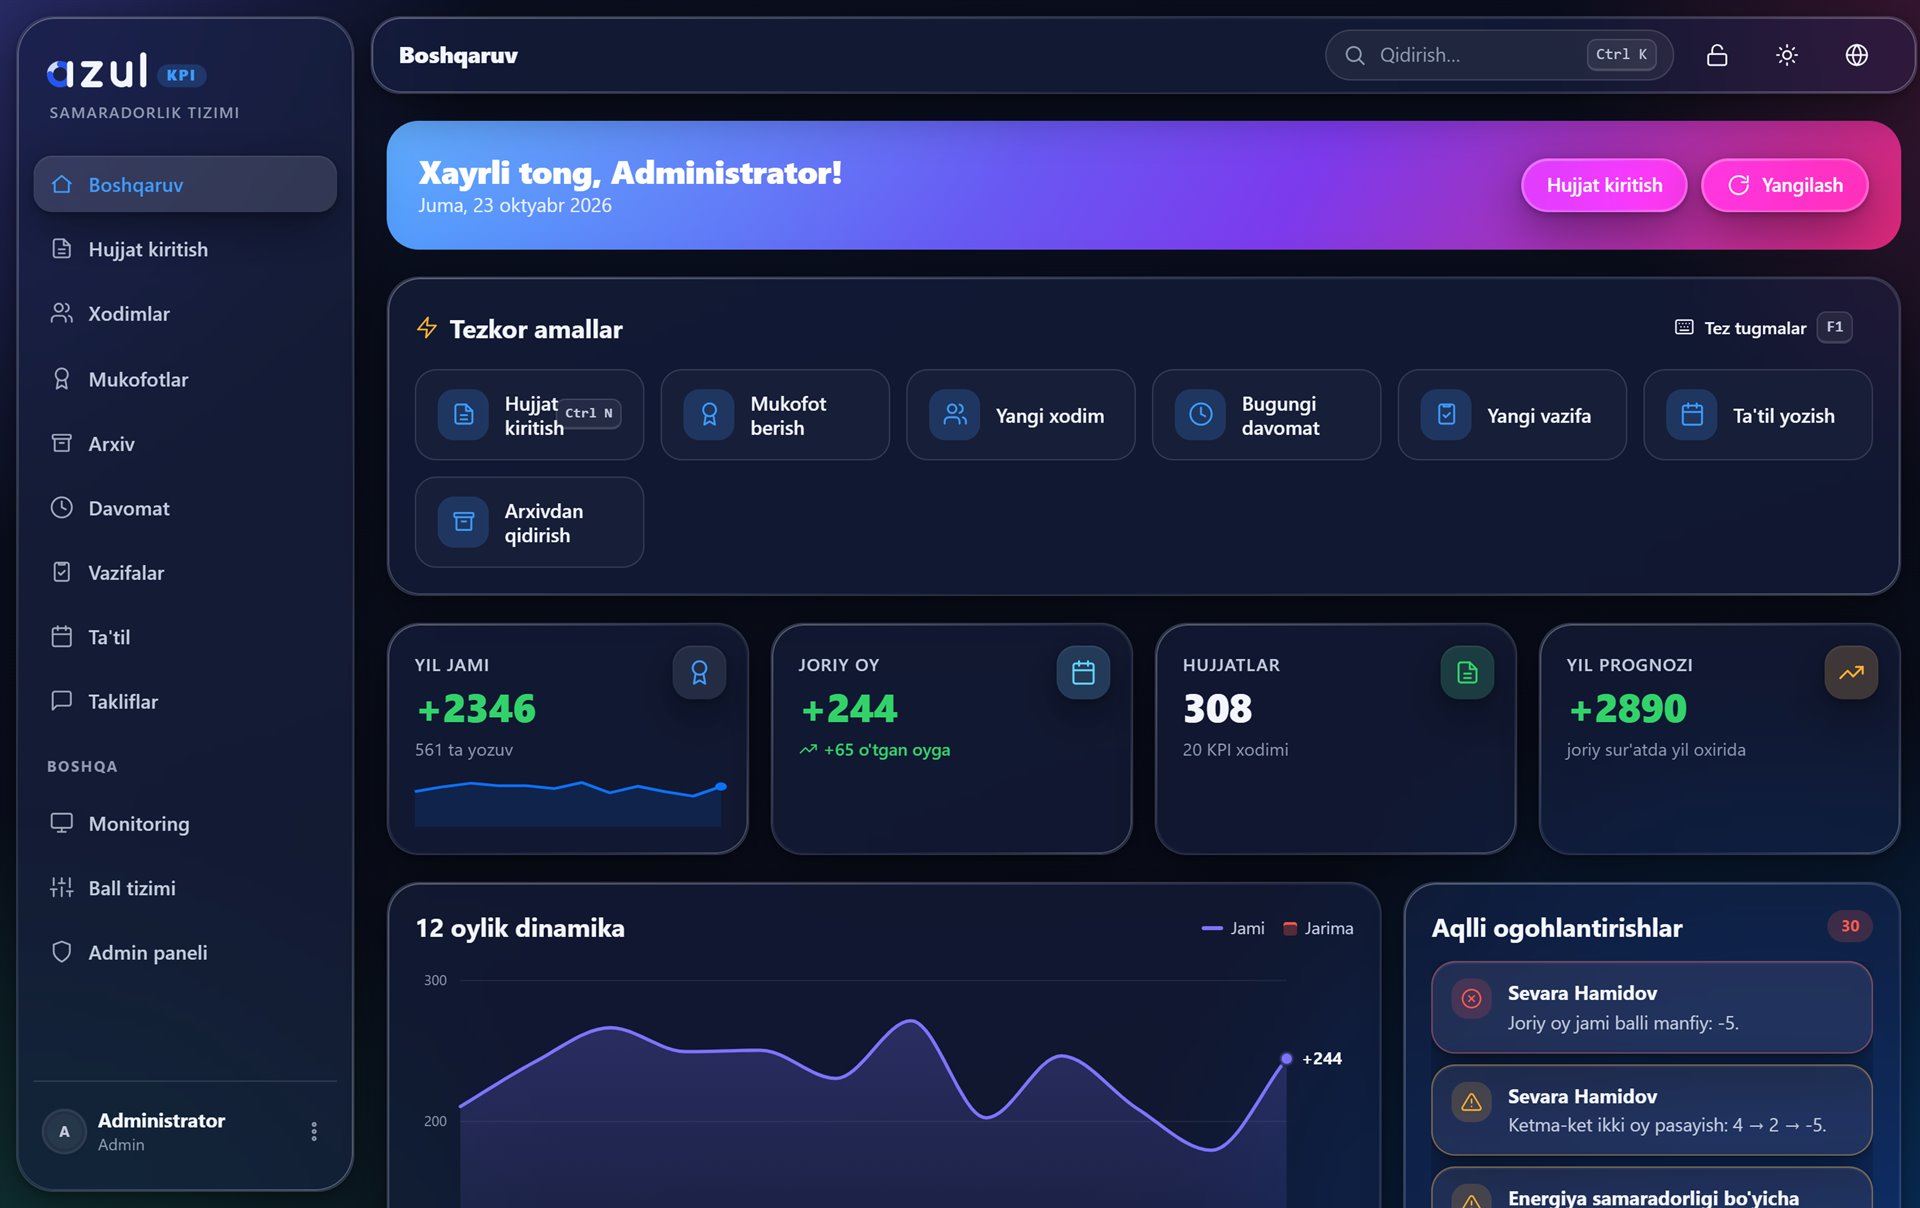Open language selector globe icon
Viewport: 1920px width, 1208px height.
coord(1856,55)
